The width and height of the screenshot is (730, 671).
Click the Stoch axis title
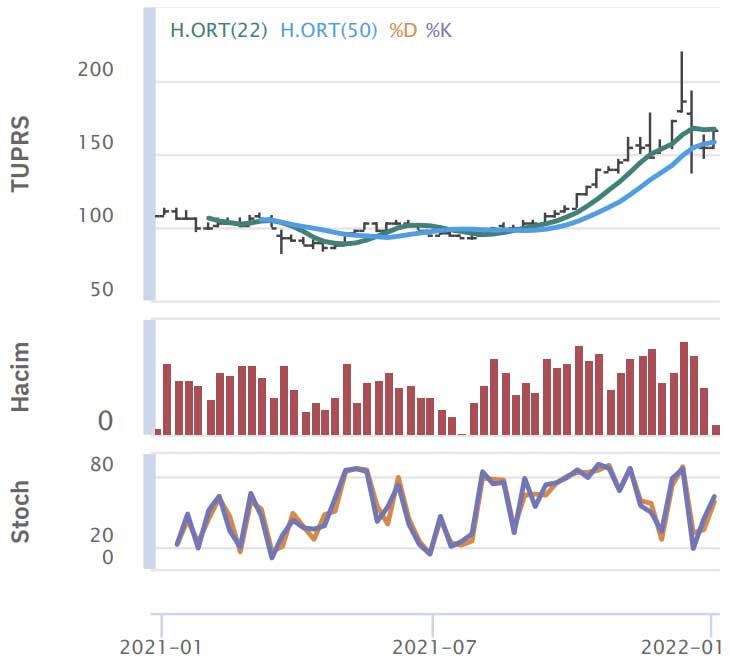click(x=20, y=512)
